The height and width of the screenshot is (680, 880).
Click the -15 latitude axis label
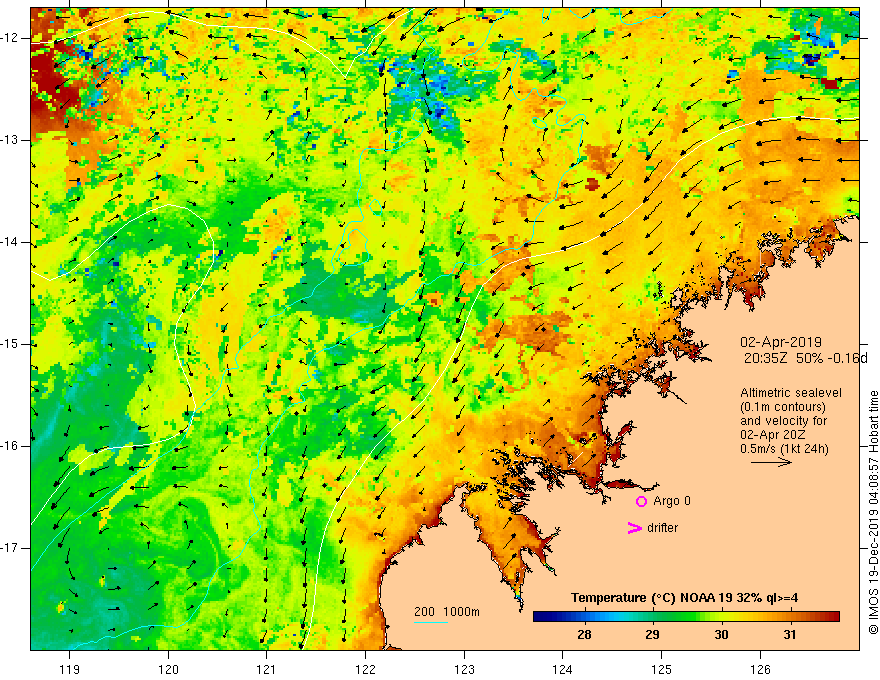pos(11,344)
